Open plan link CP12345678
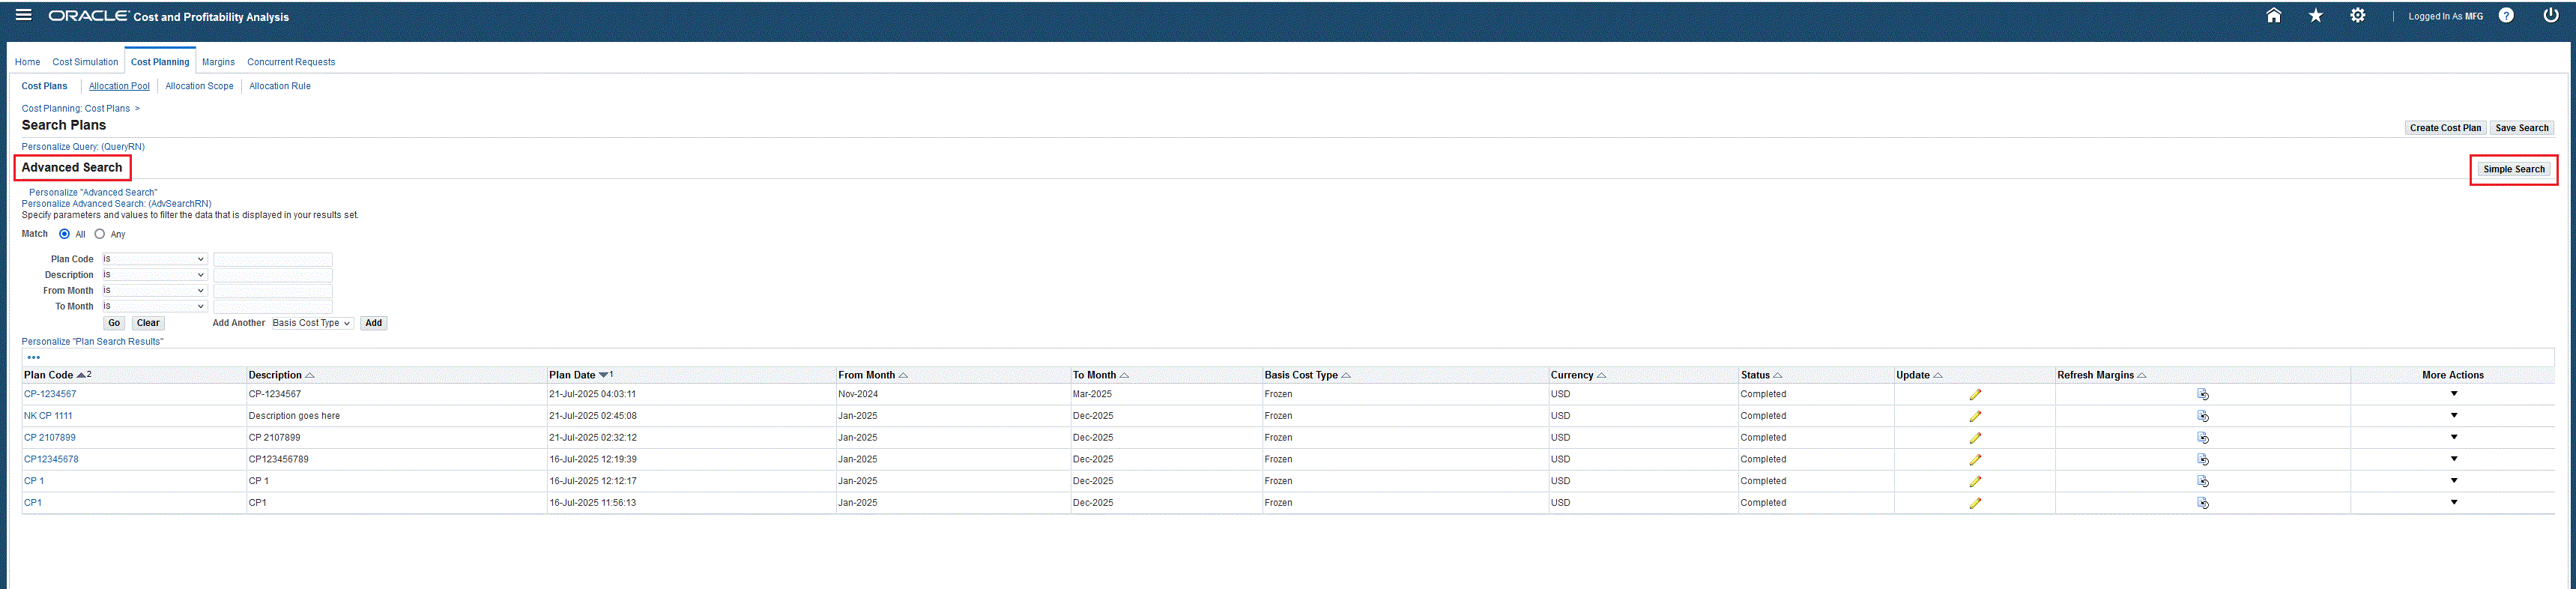2576x589 pixels. click(51, 460)
